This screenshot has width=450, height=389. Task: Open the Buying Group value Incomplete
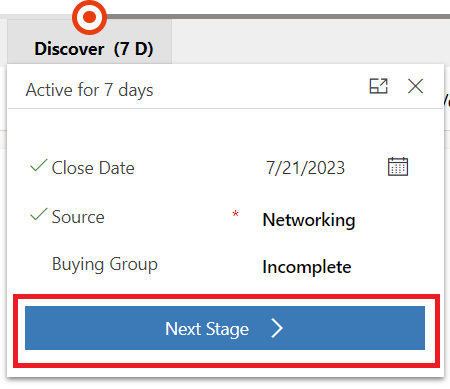(x=307, y=267)
